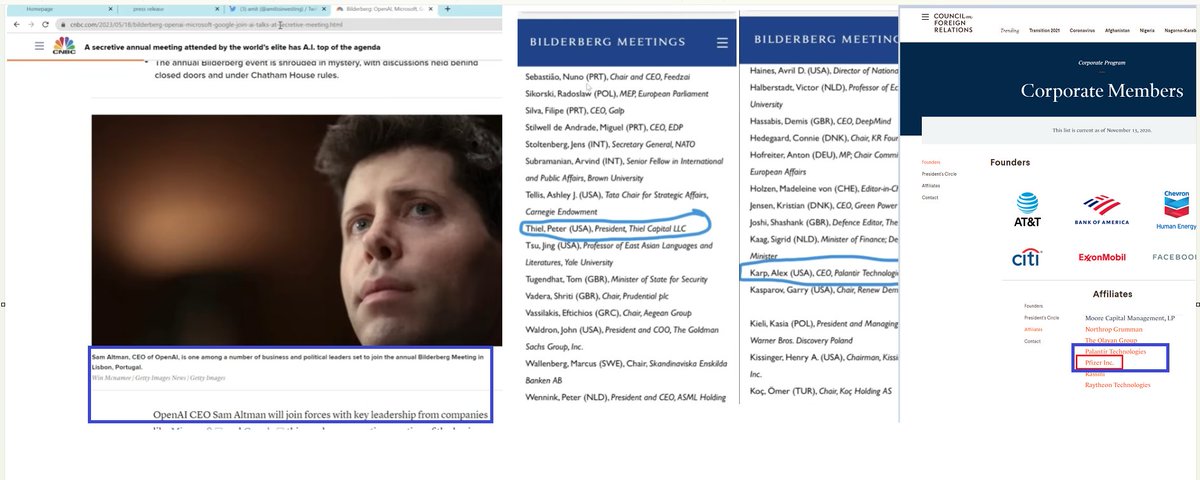This screenshot has width=1200, height=480.
Task: Open the Sam Altman photo
Action: click(x=296, y=230)
